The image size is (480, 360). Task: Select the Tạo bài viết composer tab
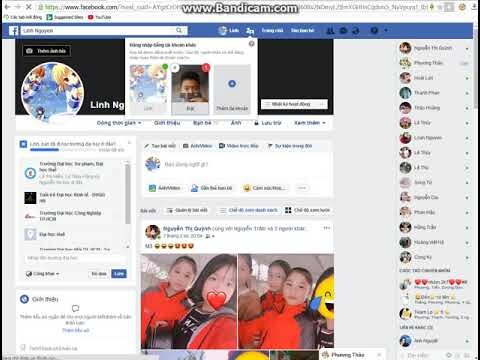coord(160,146)
